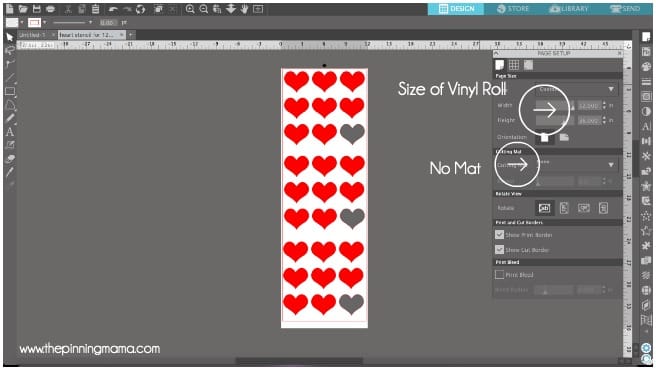This screenshot has height=370, width=656.
Task: Click the Zoom In magnifier icon
Action: 190,9
